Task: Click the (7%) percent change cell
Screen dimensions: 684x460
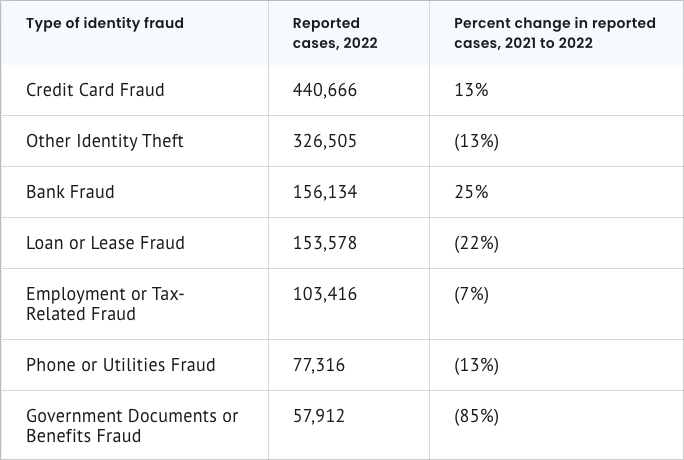Action: (x=471, y=294)
